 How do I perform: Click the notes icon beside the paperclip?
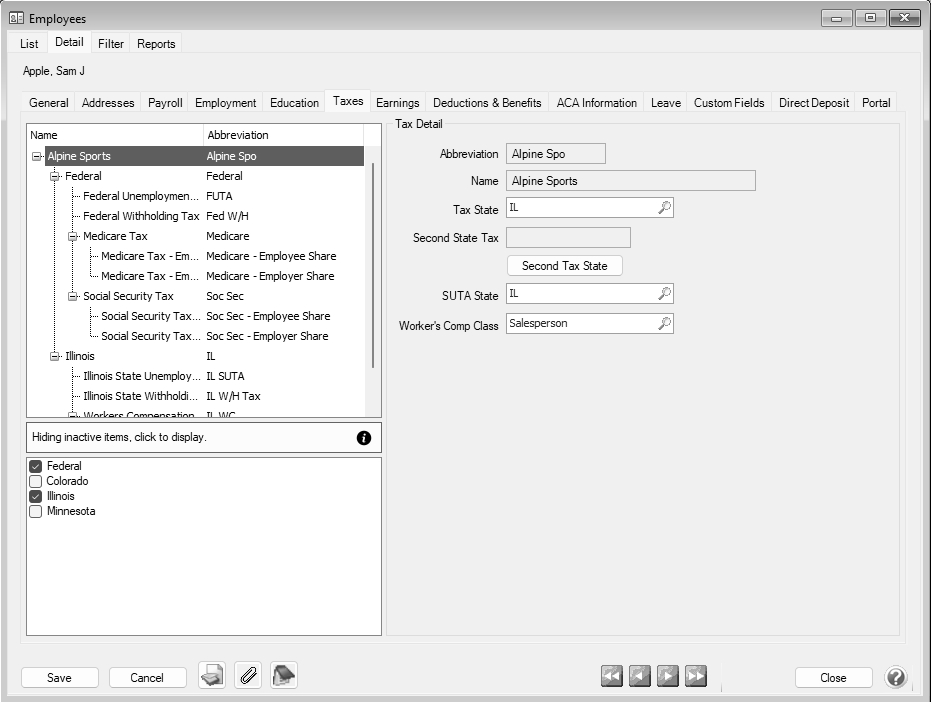point(284,677)
